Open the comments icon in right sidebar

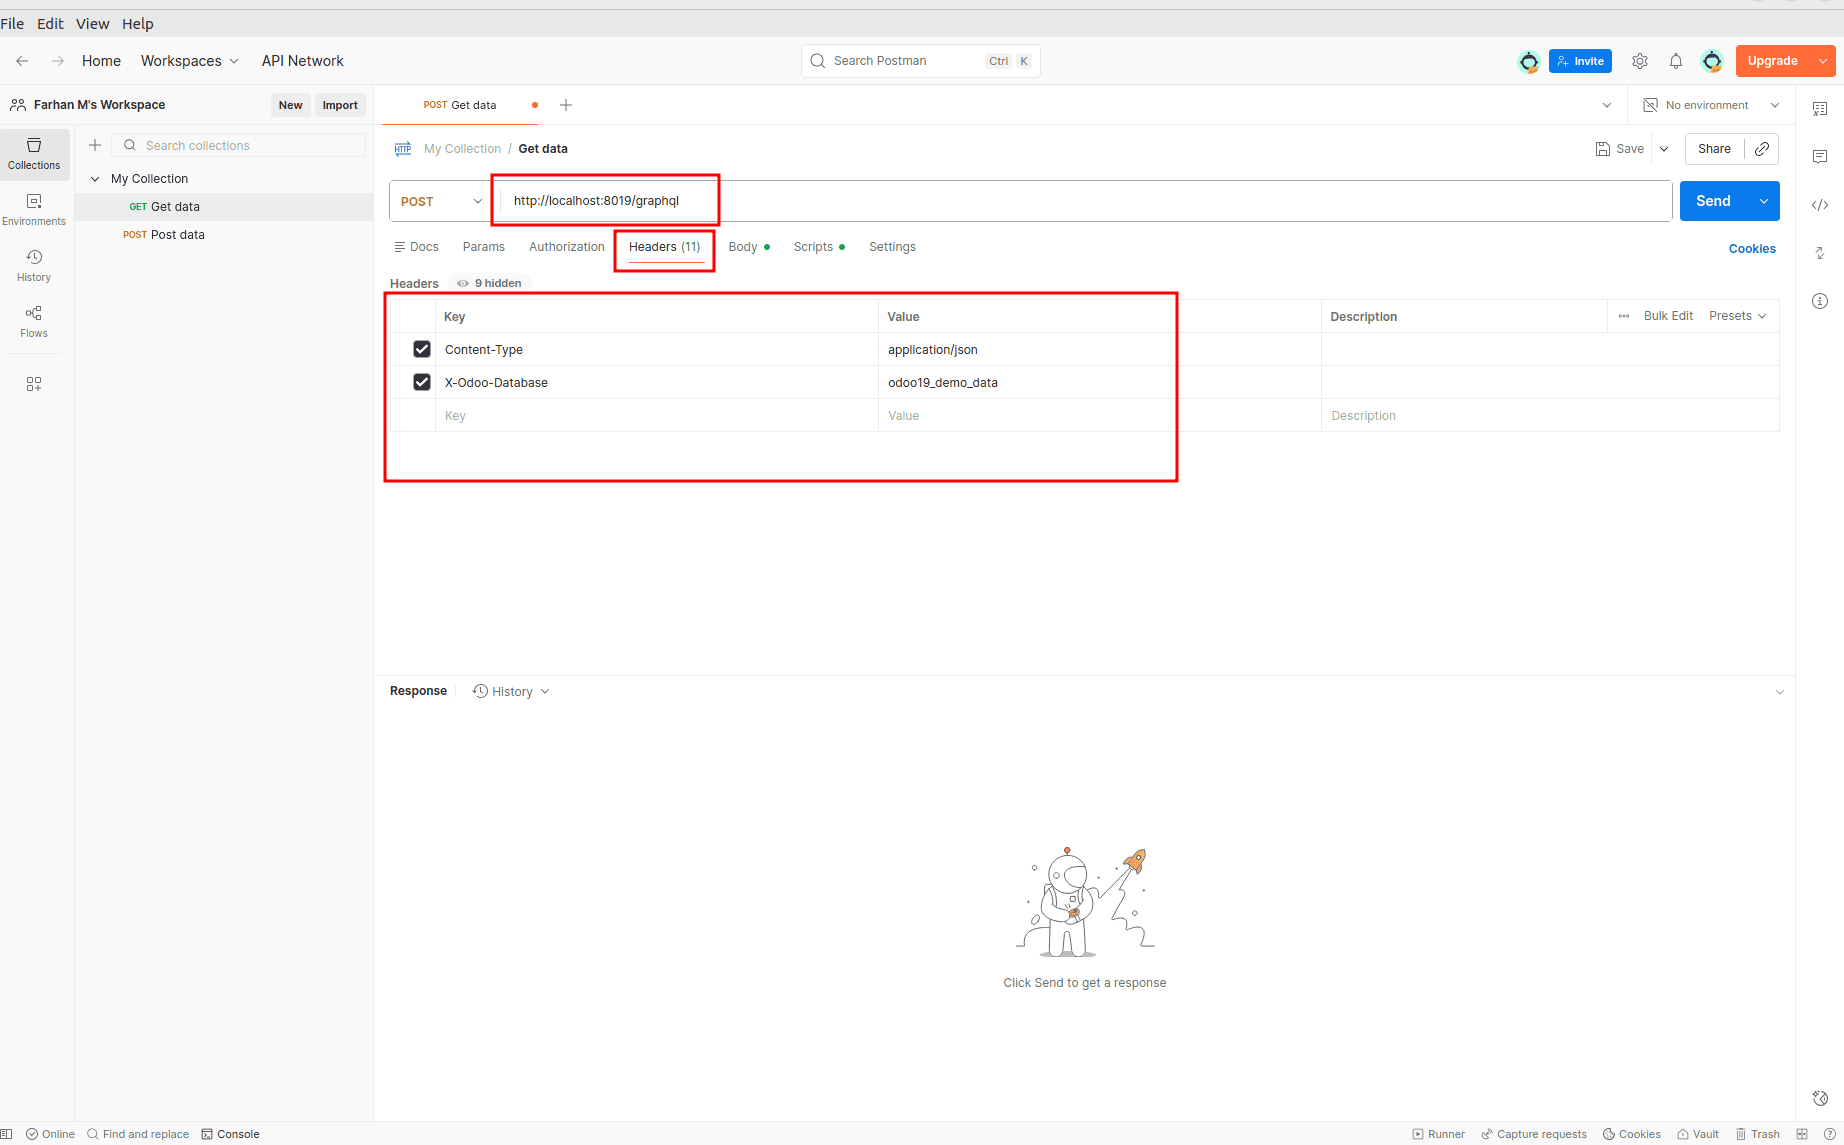[1820, 157]
